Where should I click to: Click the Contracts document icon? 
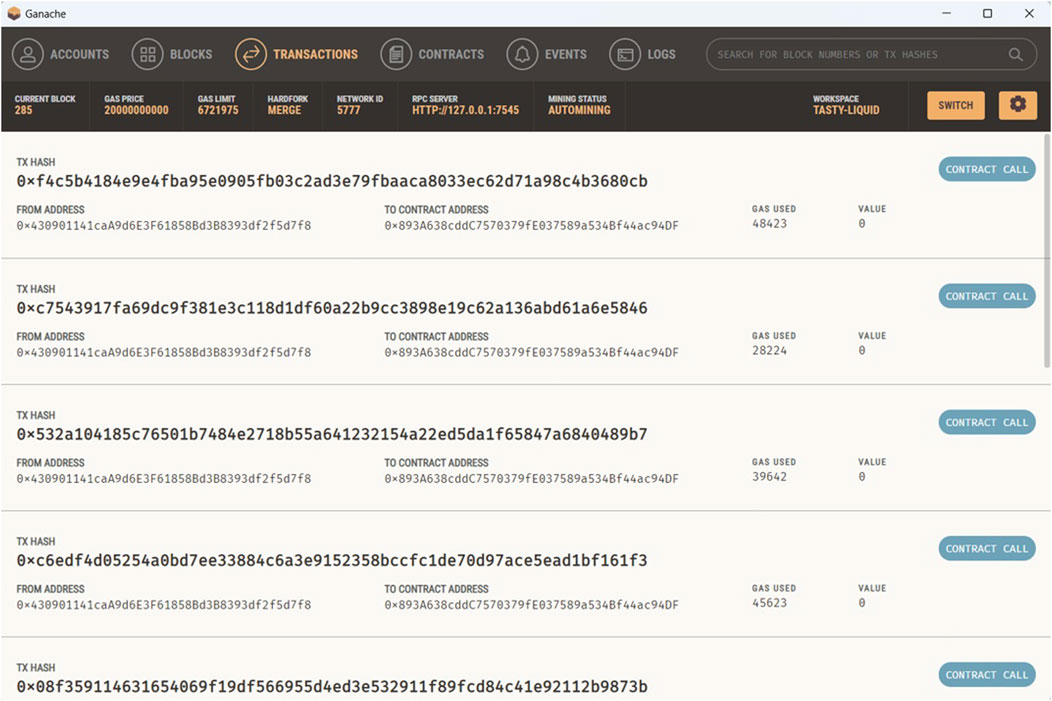click(x=396, y=54)
